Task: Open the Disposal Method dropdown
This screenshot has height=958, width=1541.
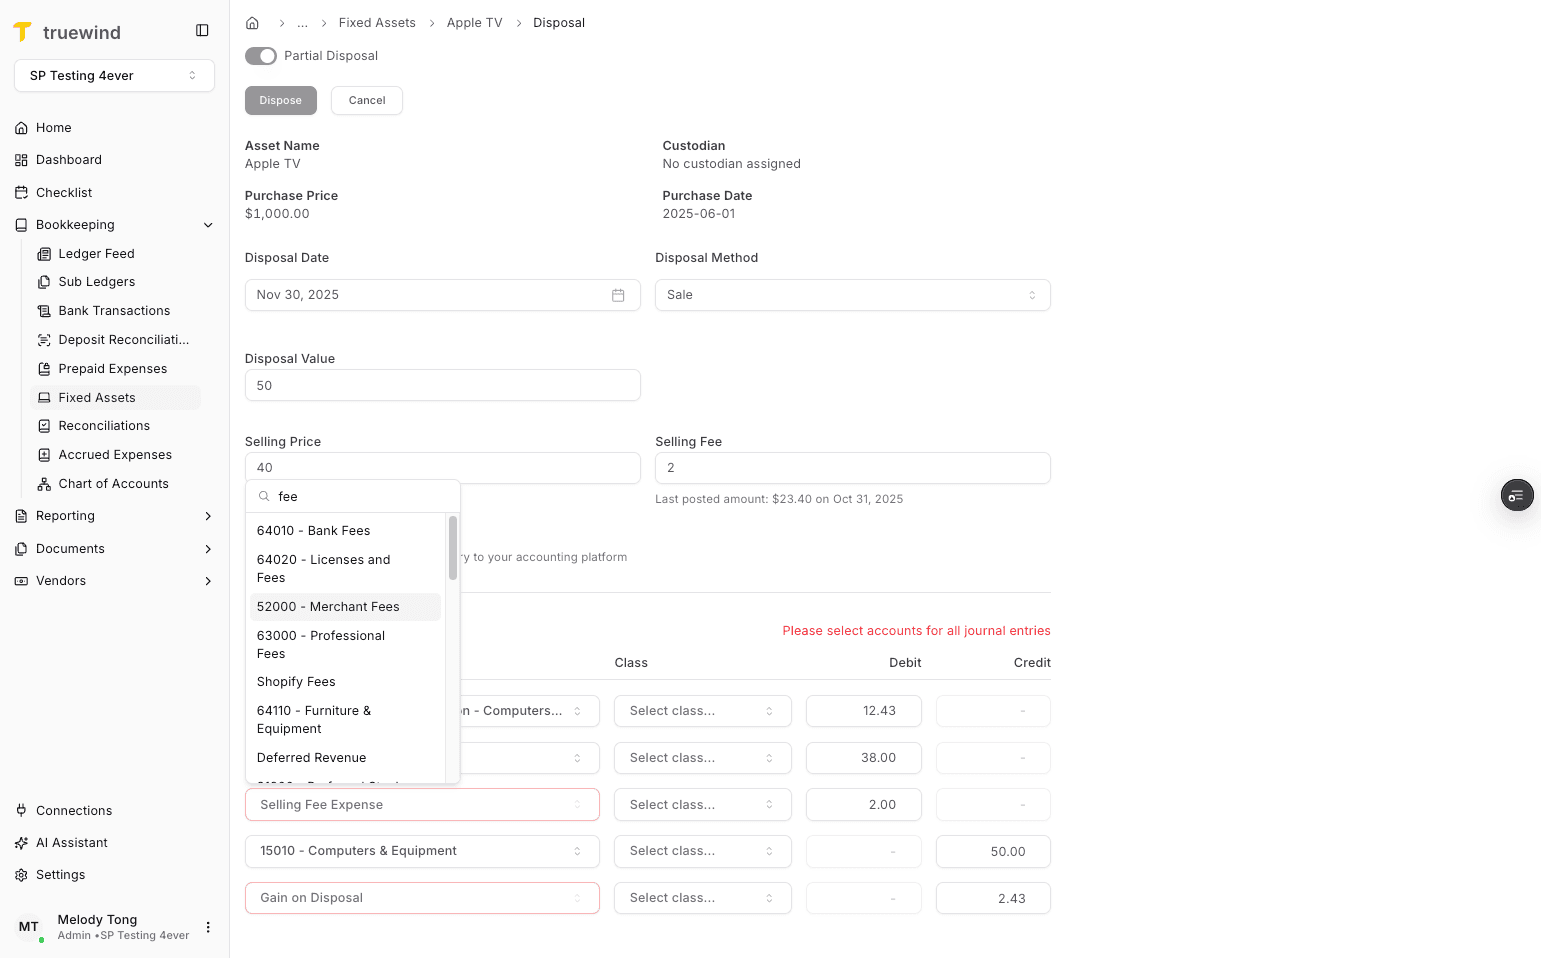Action: point(852,294)
